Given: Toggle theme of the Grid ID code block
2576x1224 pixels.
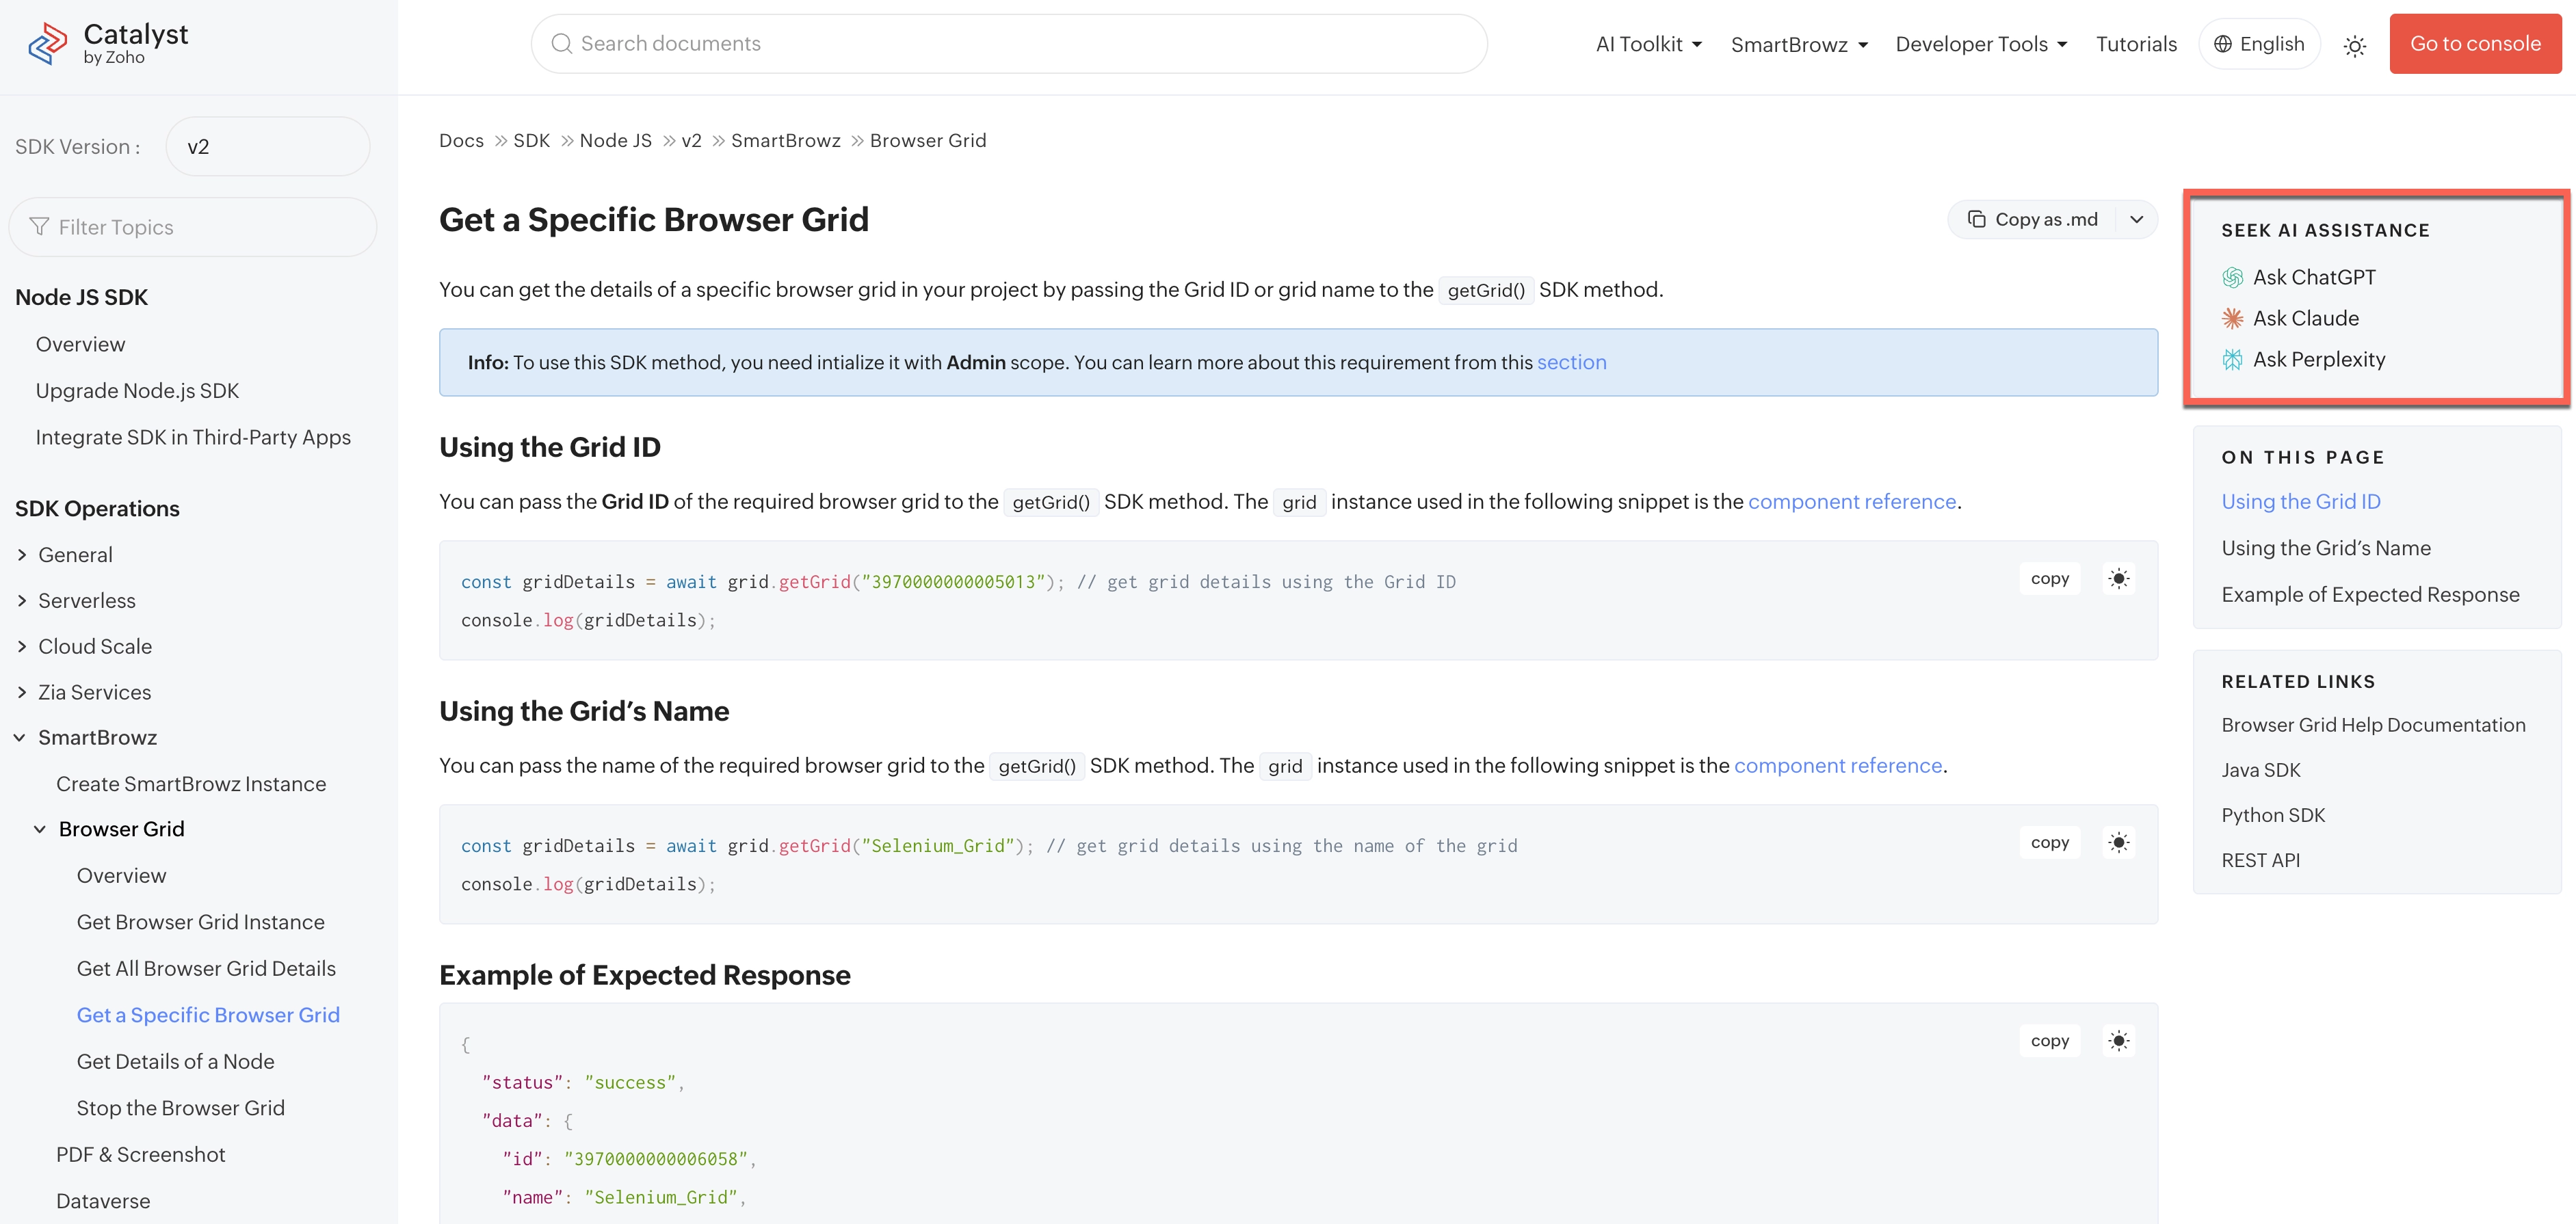Looking at the screenshot, I should 2119,578.
